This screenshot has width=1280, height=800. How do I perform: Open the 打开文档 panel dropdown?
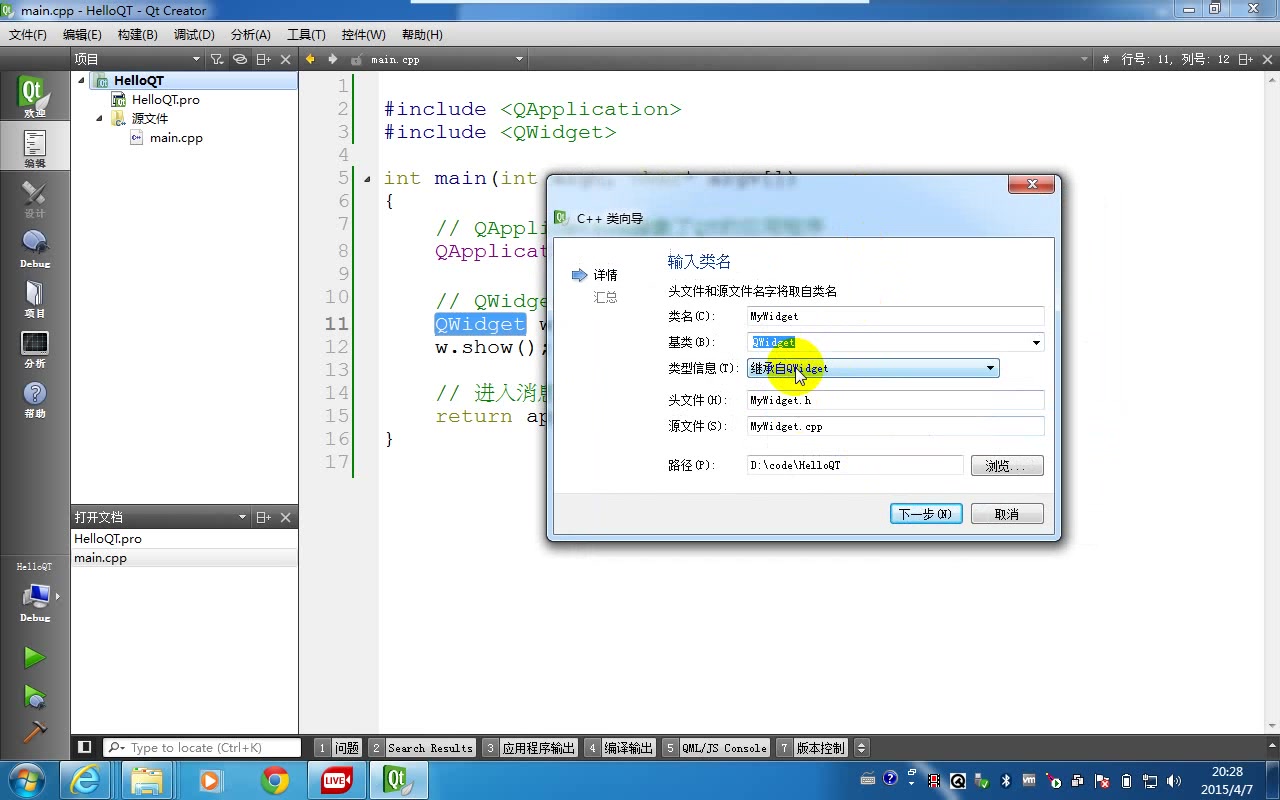(160, 517)
